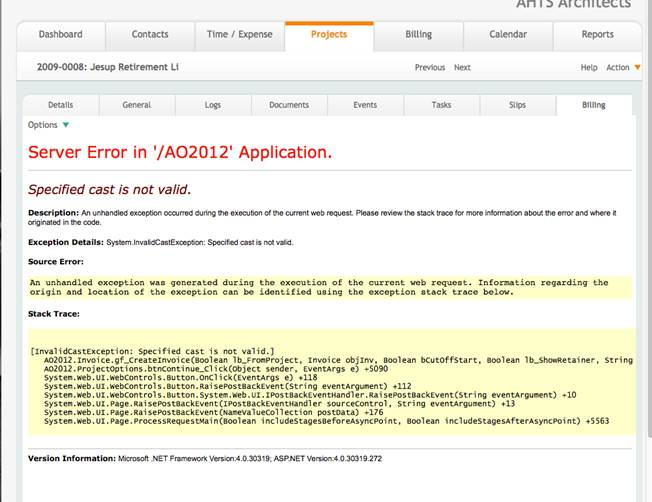Click the Exception Details label
The image size is (652, 502).
66,242
